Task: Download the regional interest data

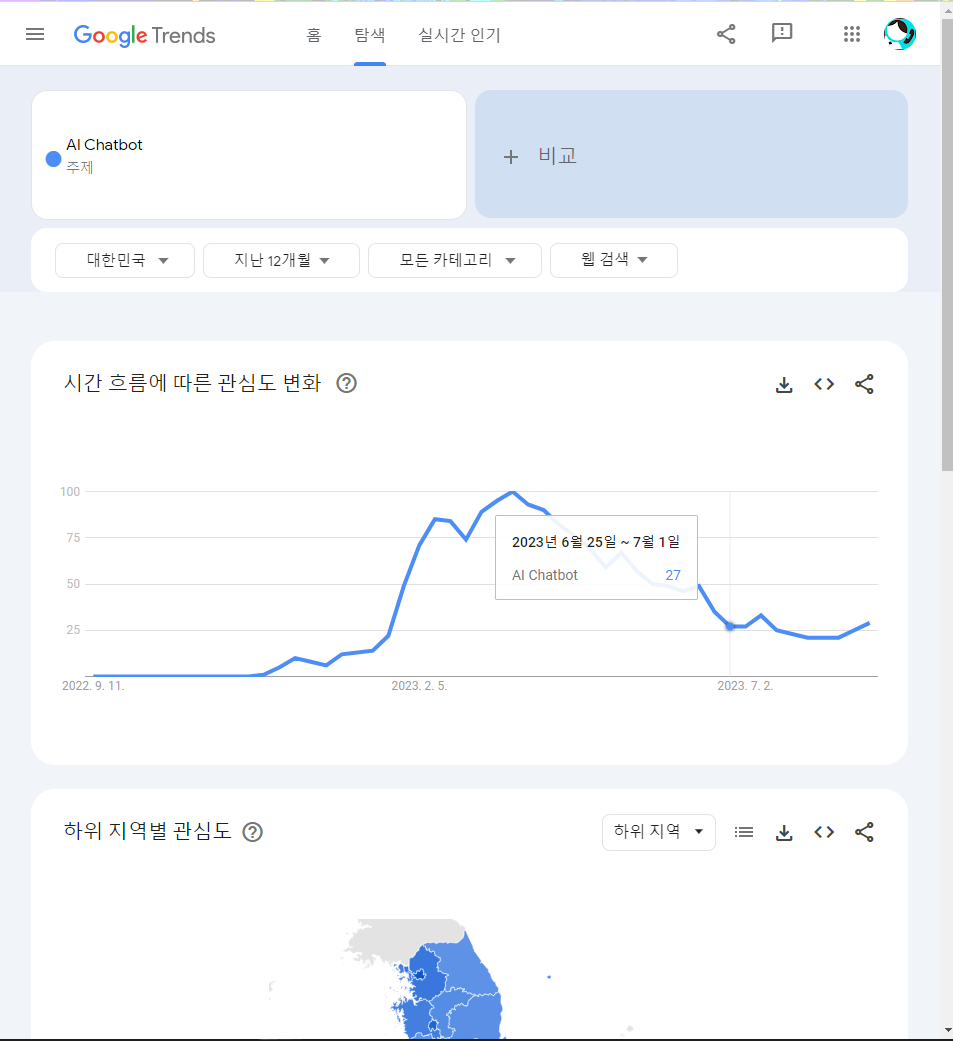Action: [x=784, y=832]
